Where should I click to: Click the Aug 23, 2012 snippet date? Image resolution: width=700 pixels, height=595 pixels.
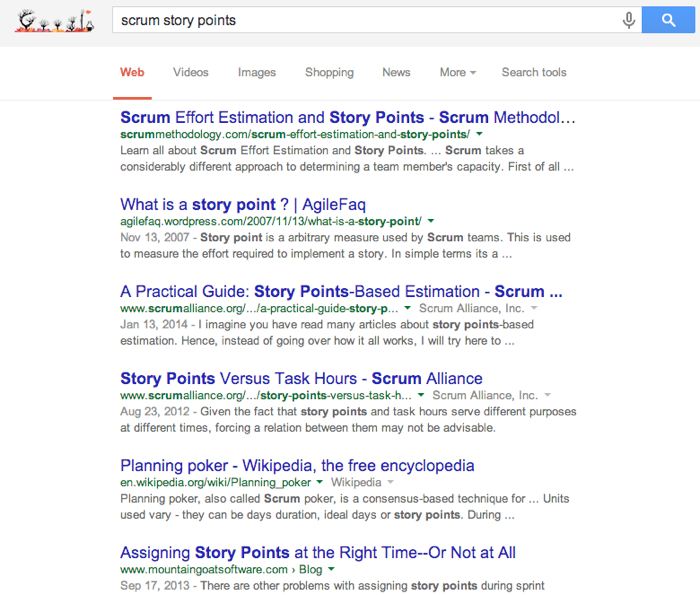(x=155, y=412)
